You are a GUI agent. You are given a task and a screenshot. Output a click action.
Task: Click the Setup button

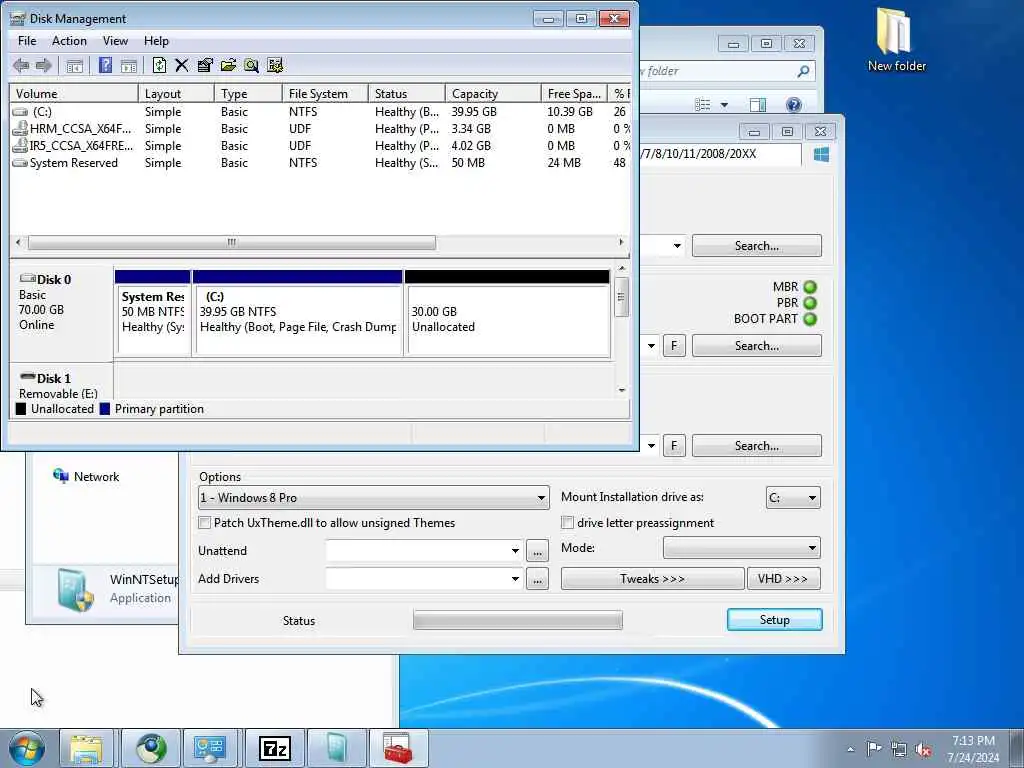775,620
